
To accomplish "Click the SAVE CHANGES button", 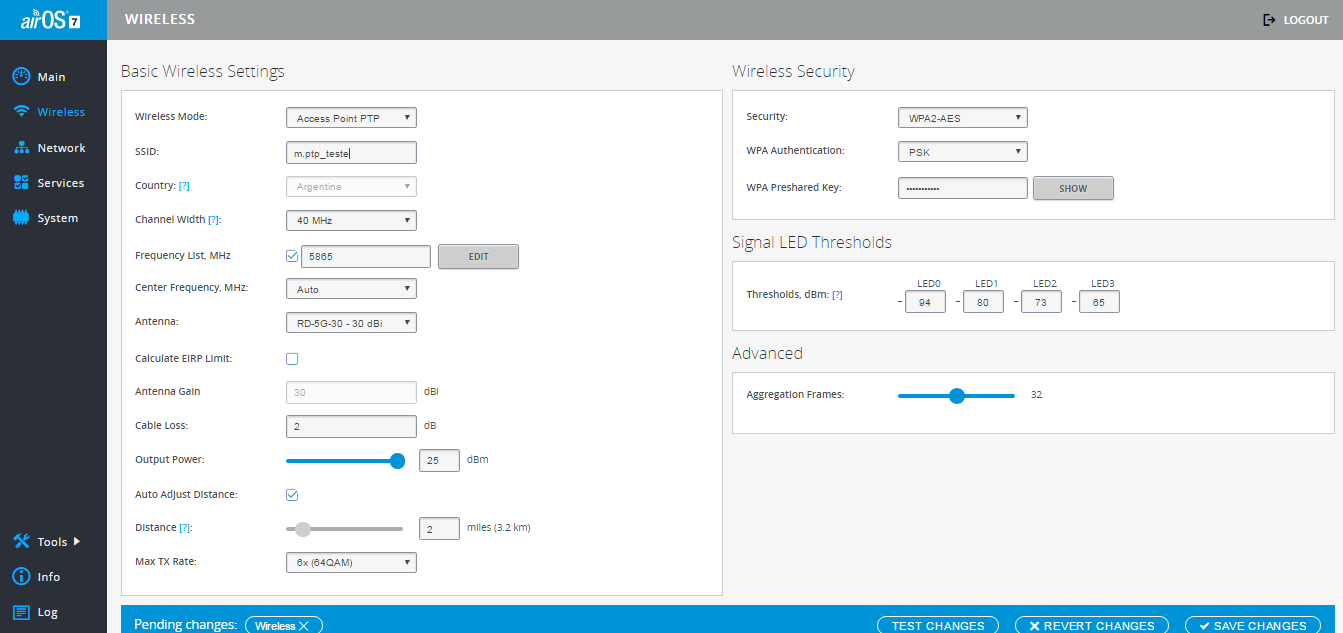I will pos(1253,626).
